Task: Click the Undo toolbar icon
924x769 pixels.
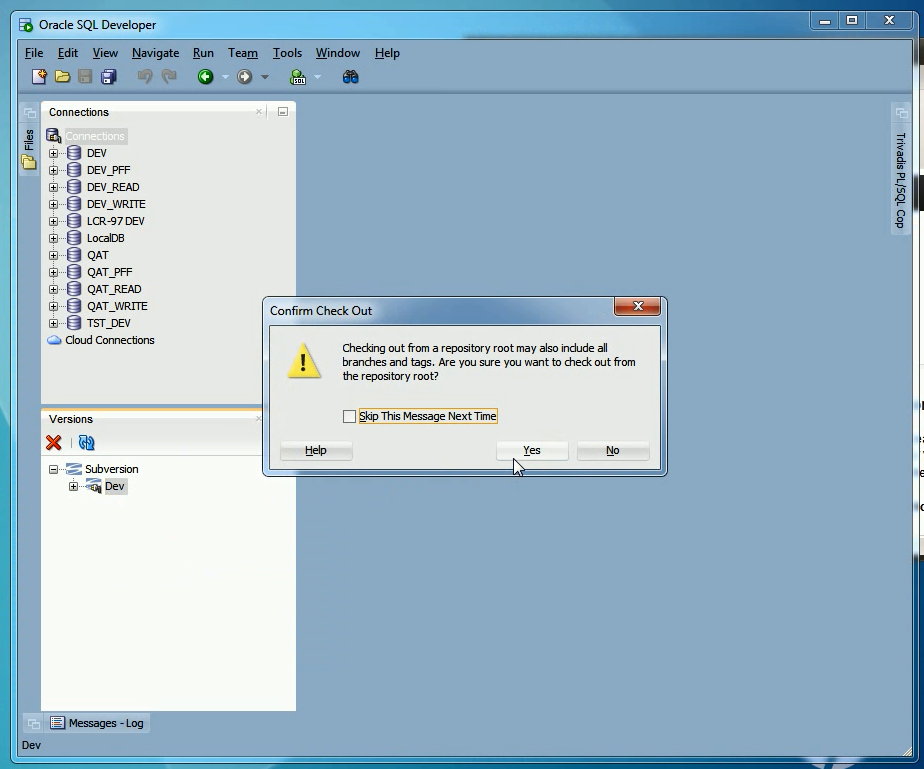Action: [145, 77]
